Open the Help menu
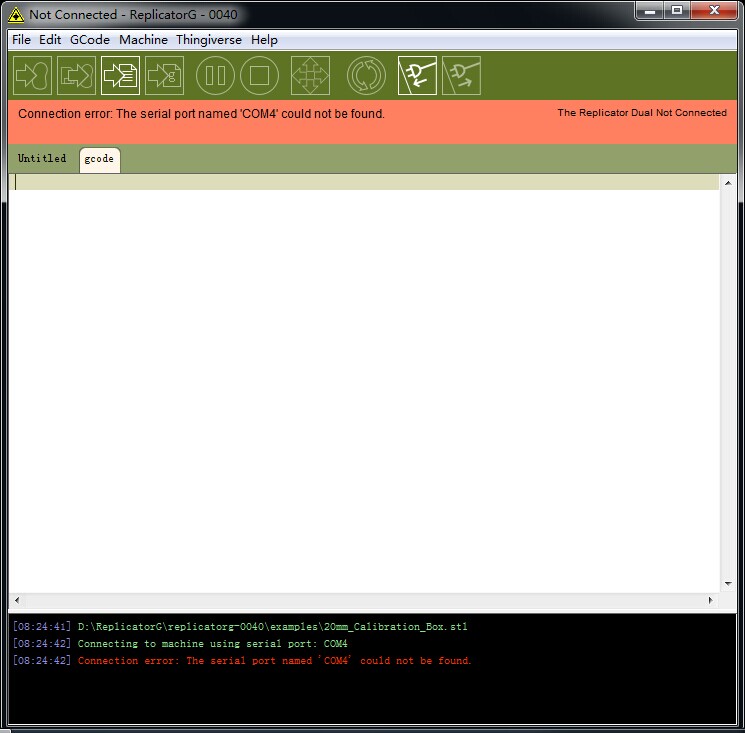Screen dimensions: 745x733 tap(264, 40)
